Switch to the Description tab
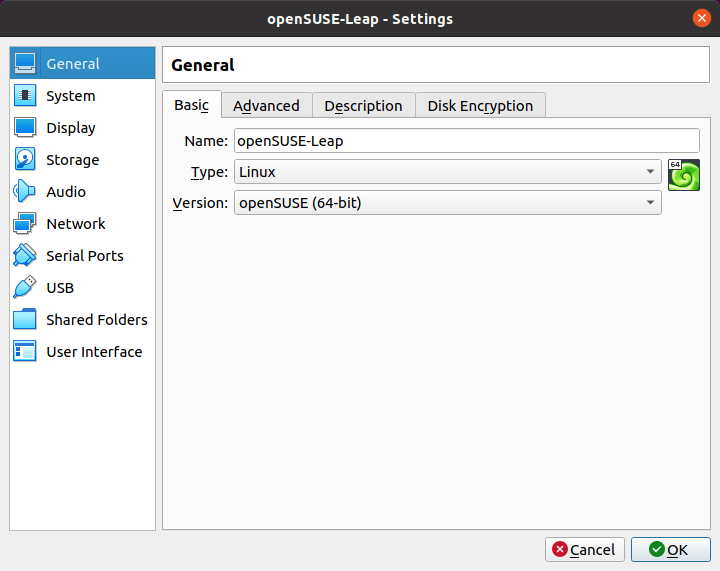Screen dimensions: 720x571 coord(363,106)
